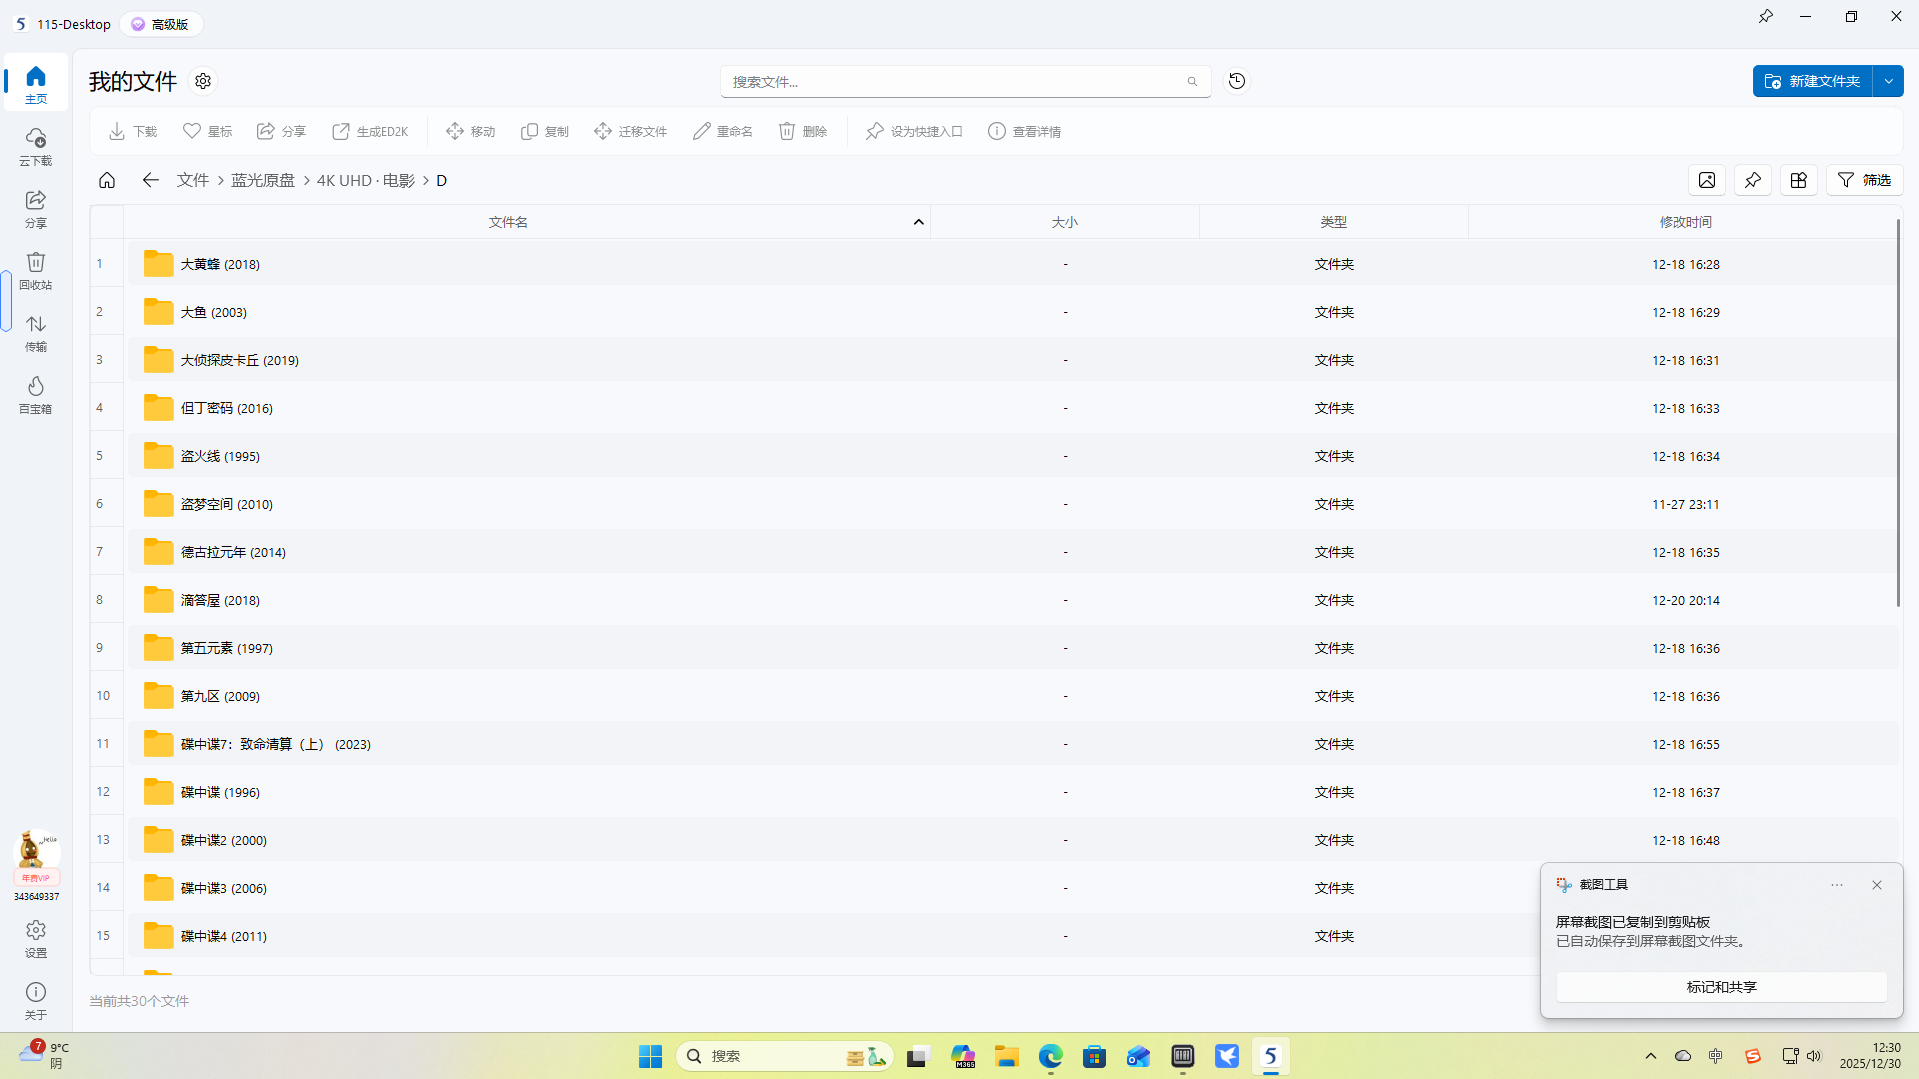Select the 大侦探皮卡丘 (2019) folder
This screenshot has height=1079, width=1919.
pyautogui.click(x=1012, y=360)
